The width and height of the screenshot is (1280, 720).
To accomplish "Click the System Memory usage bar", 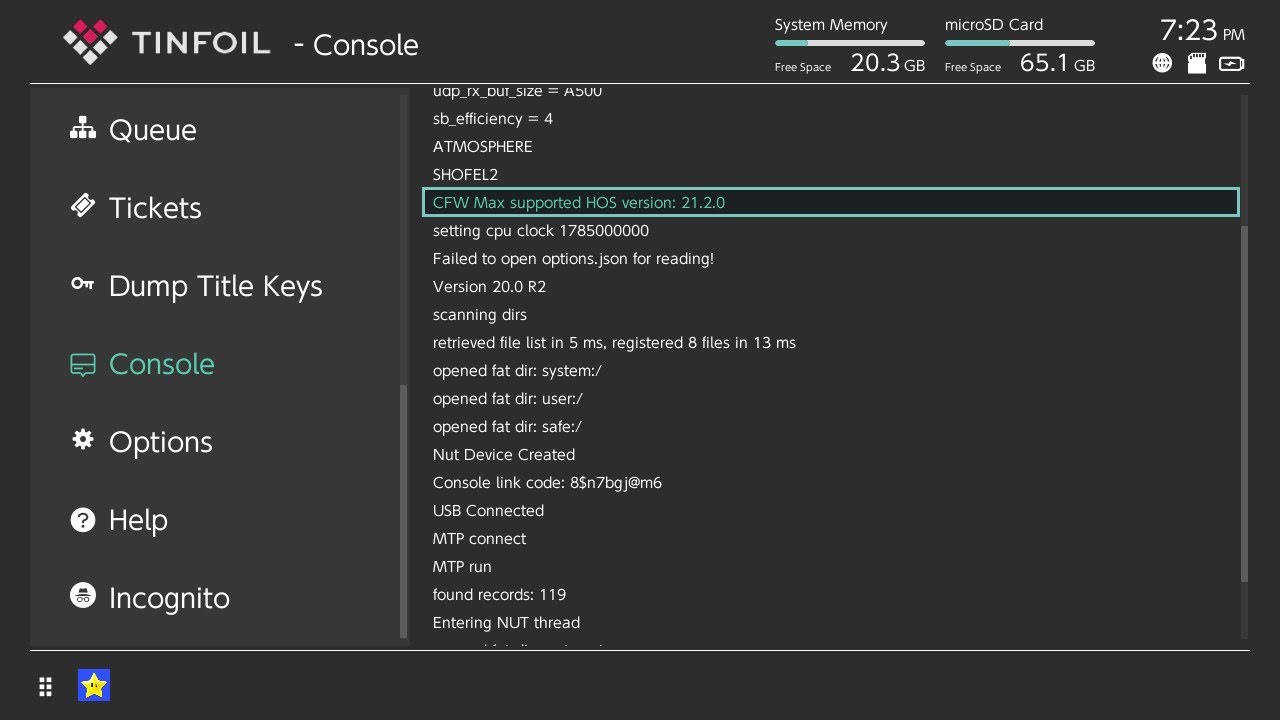I will click(x=850, y=43).
